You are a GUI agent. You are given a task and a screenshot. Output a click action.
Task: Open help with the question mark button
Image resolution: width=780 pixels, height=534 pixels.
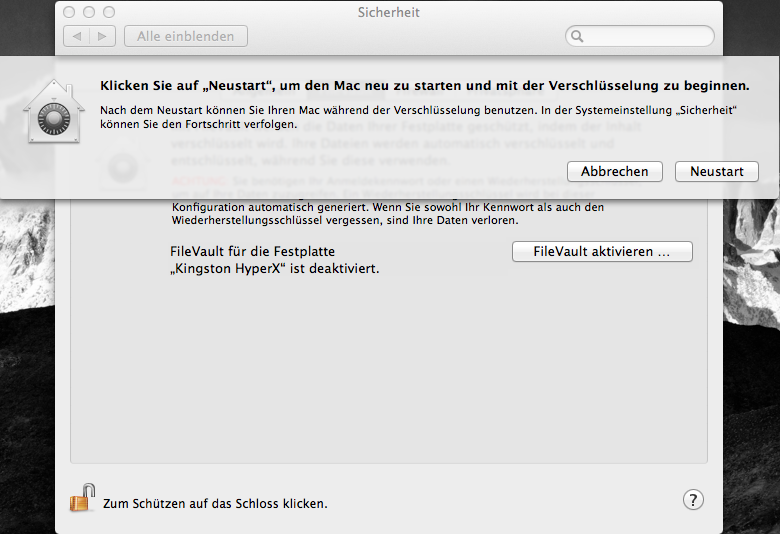point(693,500)
